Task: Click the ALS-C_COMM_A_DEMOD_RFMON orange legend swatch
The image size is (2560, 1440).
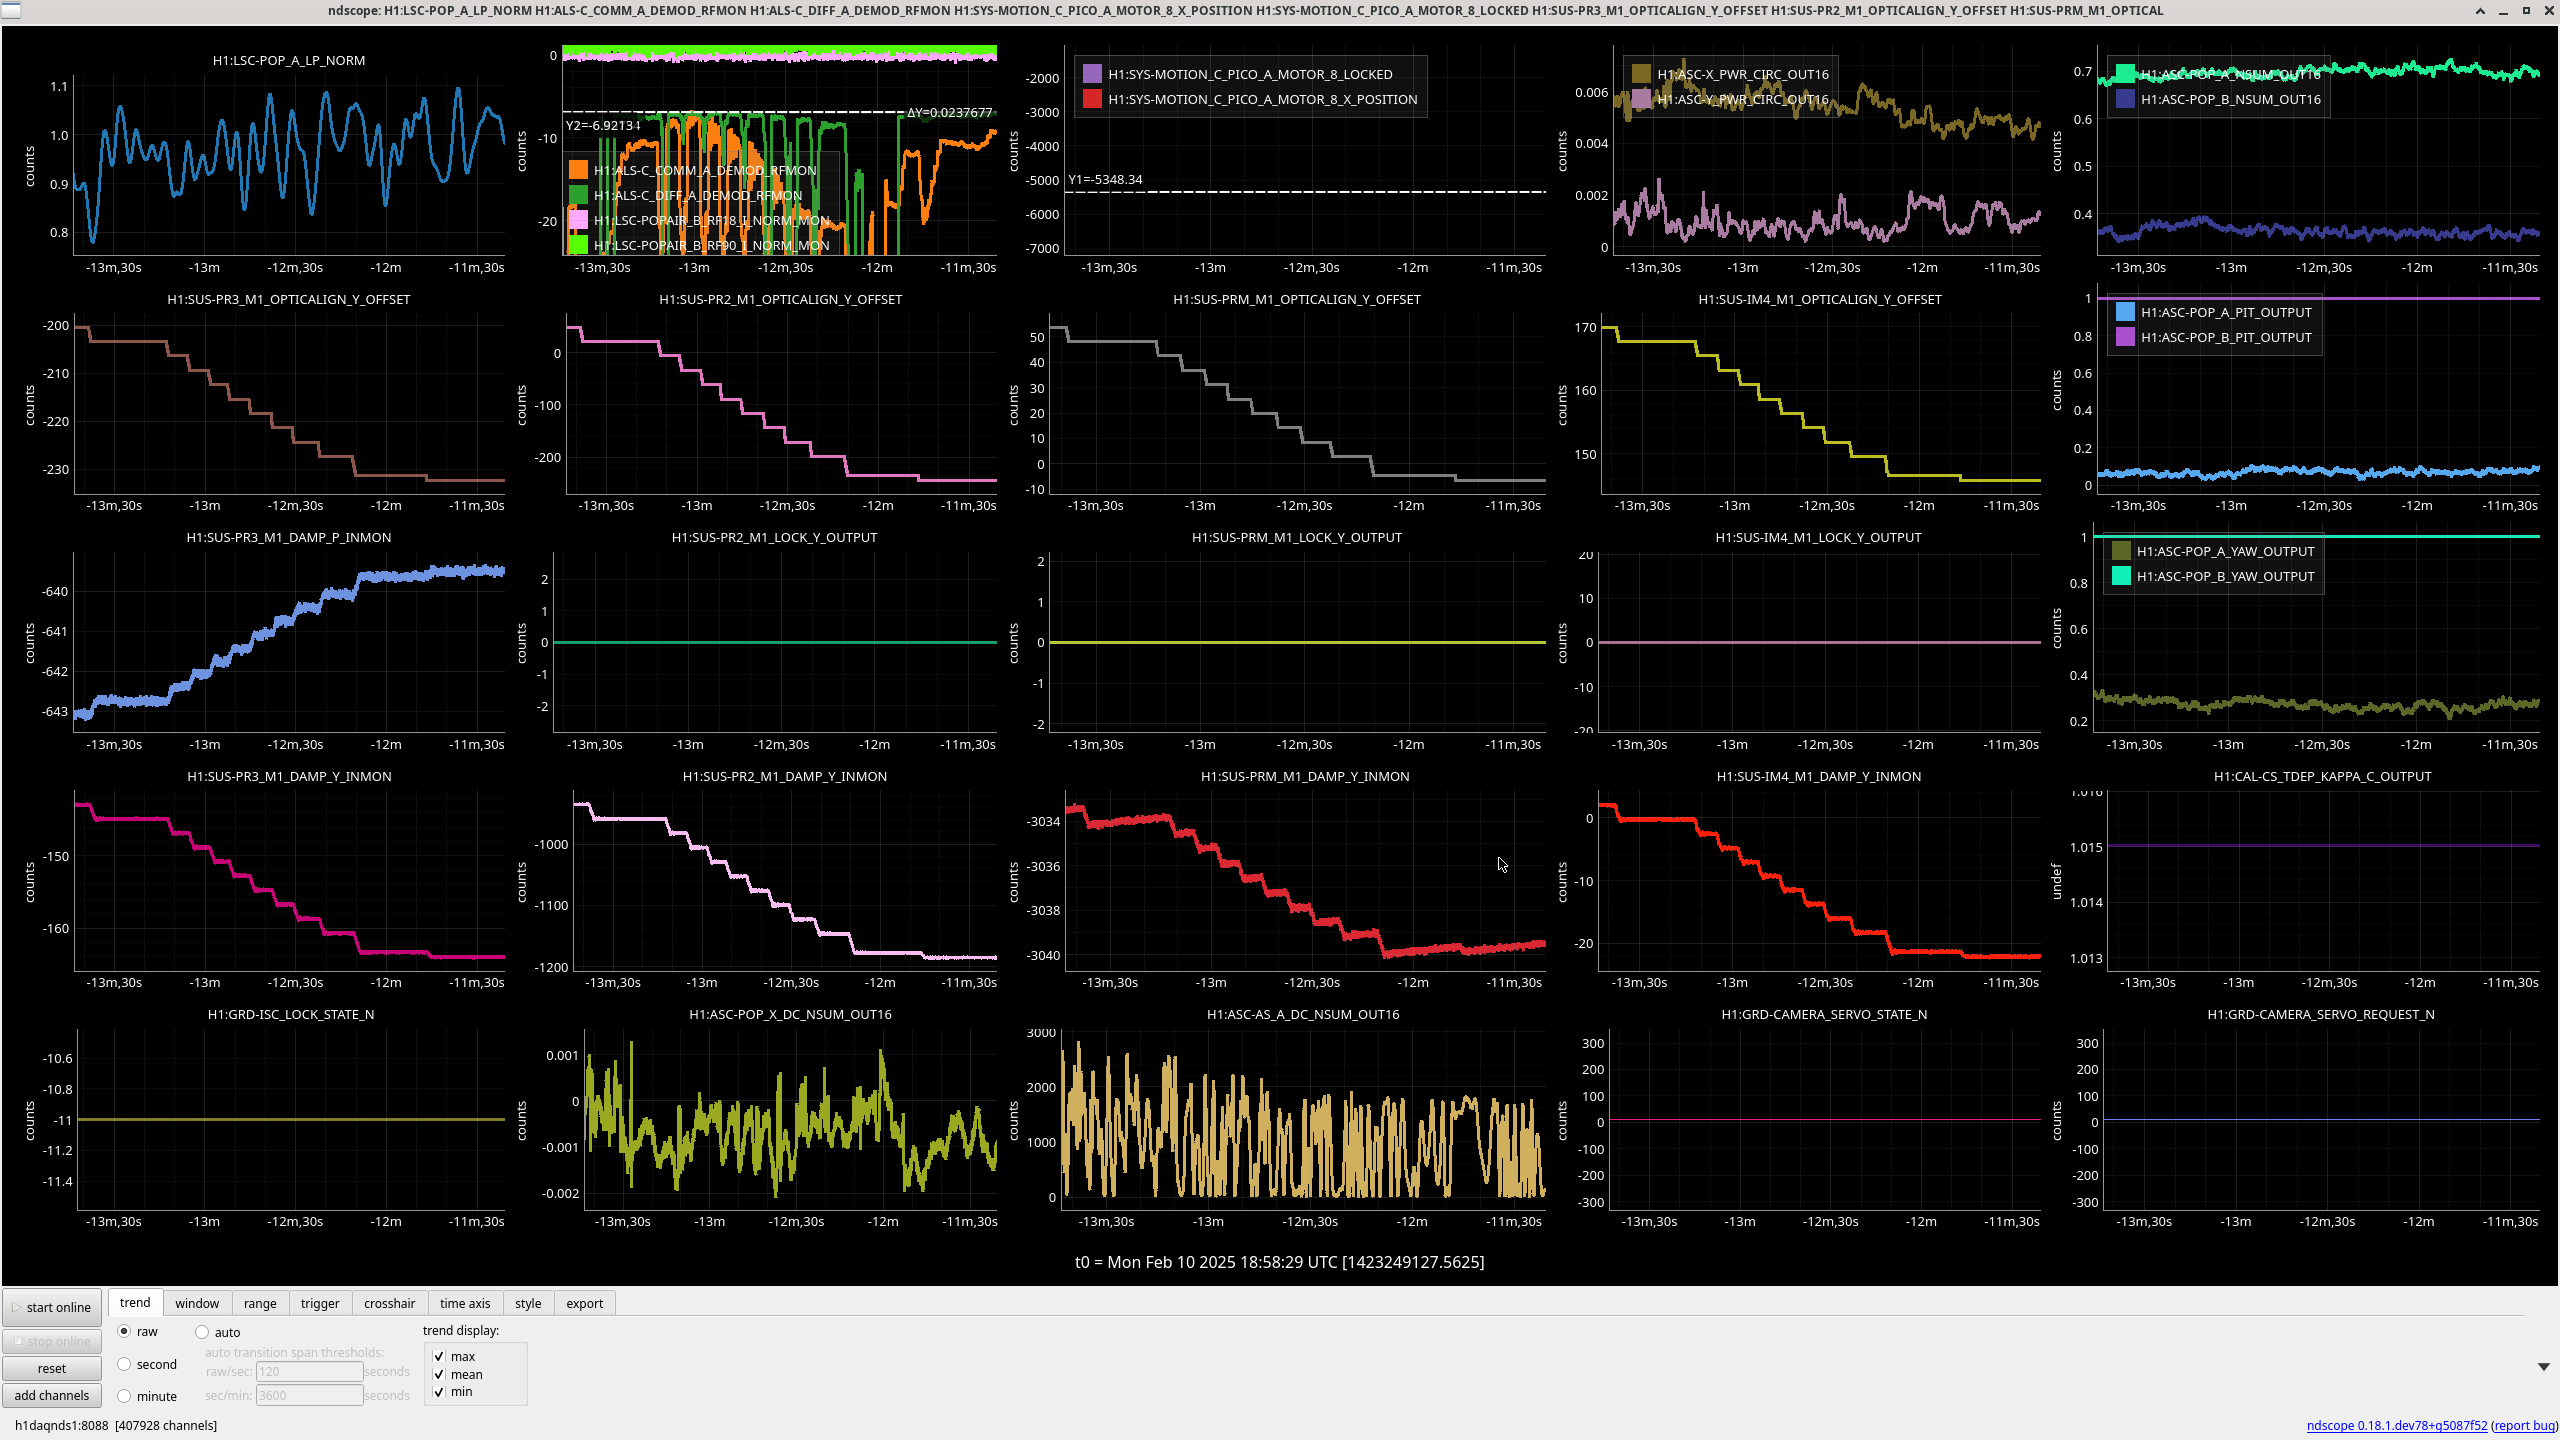Action: pyautogui.click(x=578, y=170)
